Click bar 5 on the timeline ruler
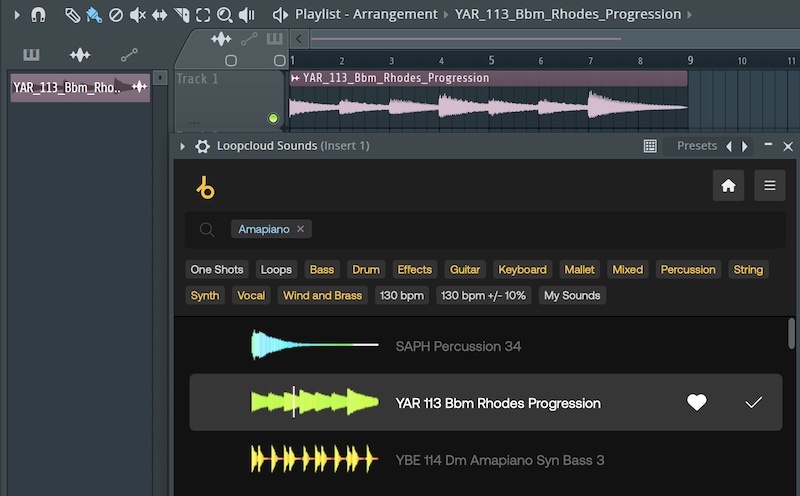Image resolution: width=800 pixels, height=496 pixels. [491, 61]
